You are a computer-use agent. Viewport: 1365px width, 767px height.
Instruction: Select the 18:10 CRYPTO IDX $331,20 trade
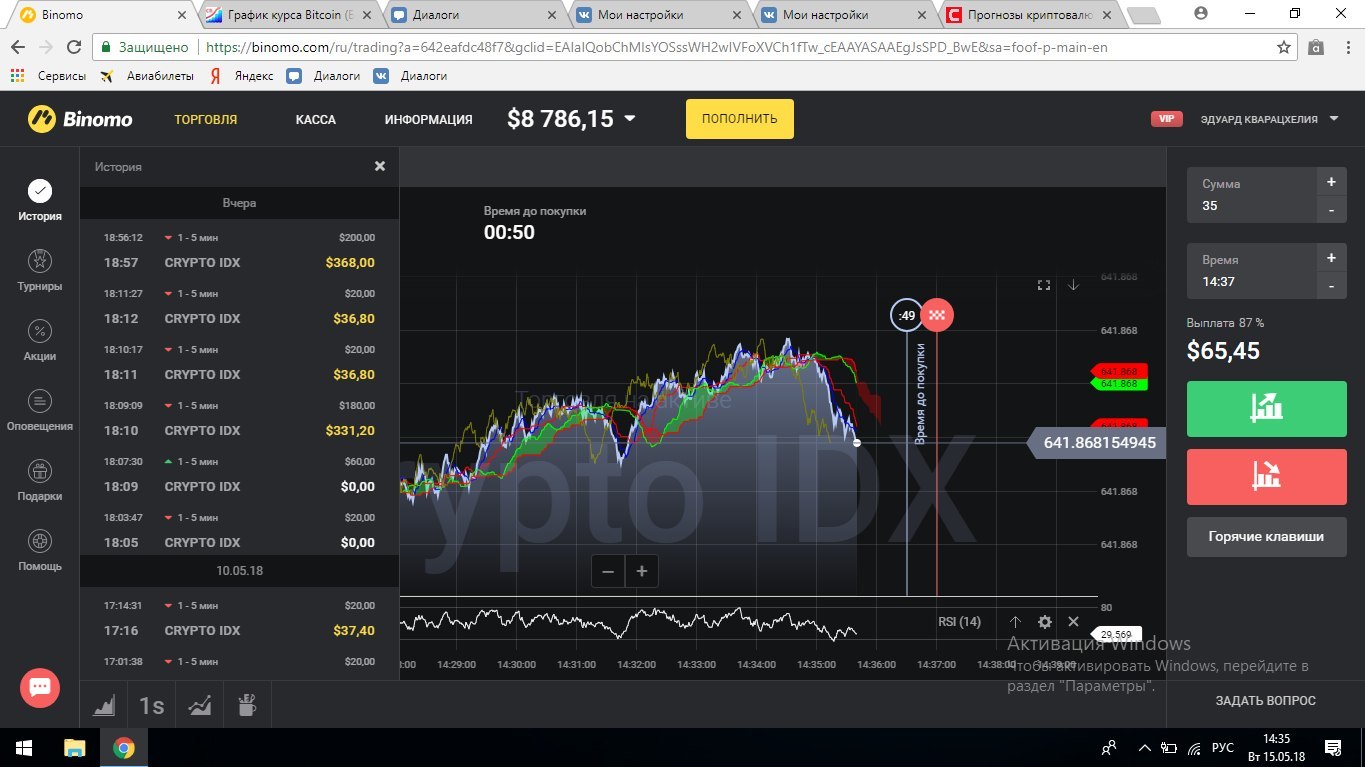[240, 419]
